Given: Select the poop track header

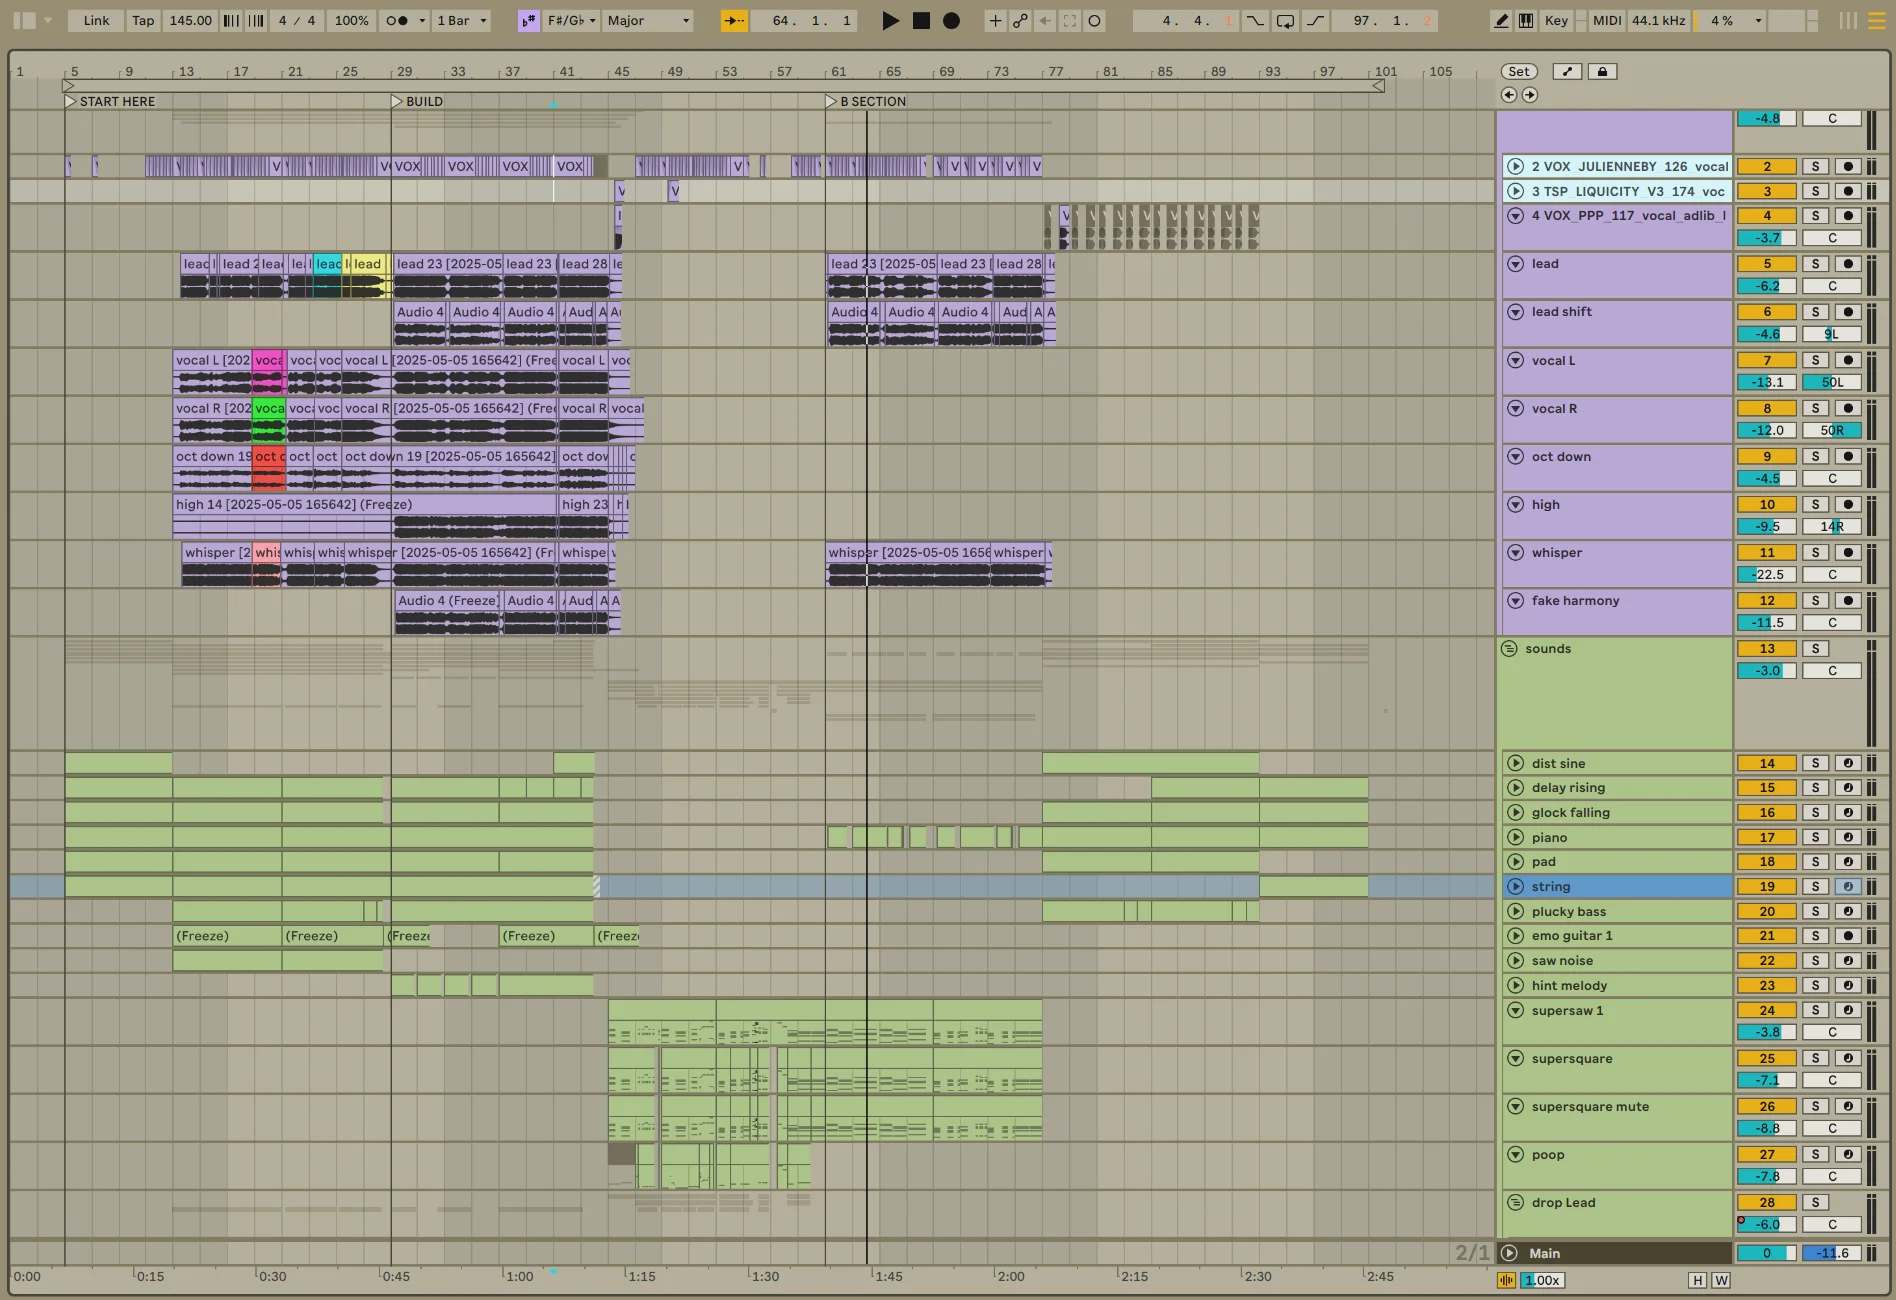Looking at the screenshot, I should [1617, 1166].
